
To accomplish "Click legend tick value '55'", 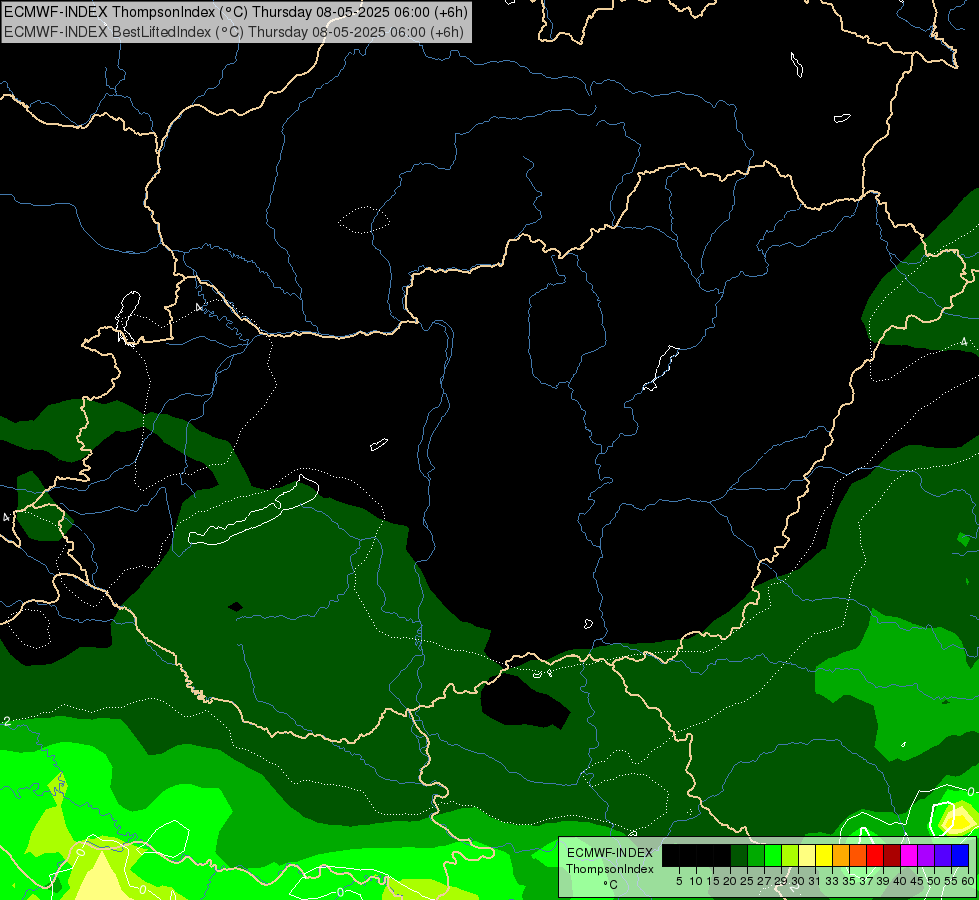I will click(951, 881).
